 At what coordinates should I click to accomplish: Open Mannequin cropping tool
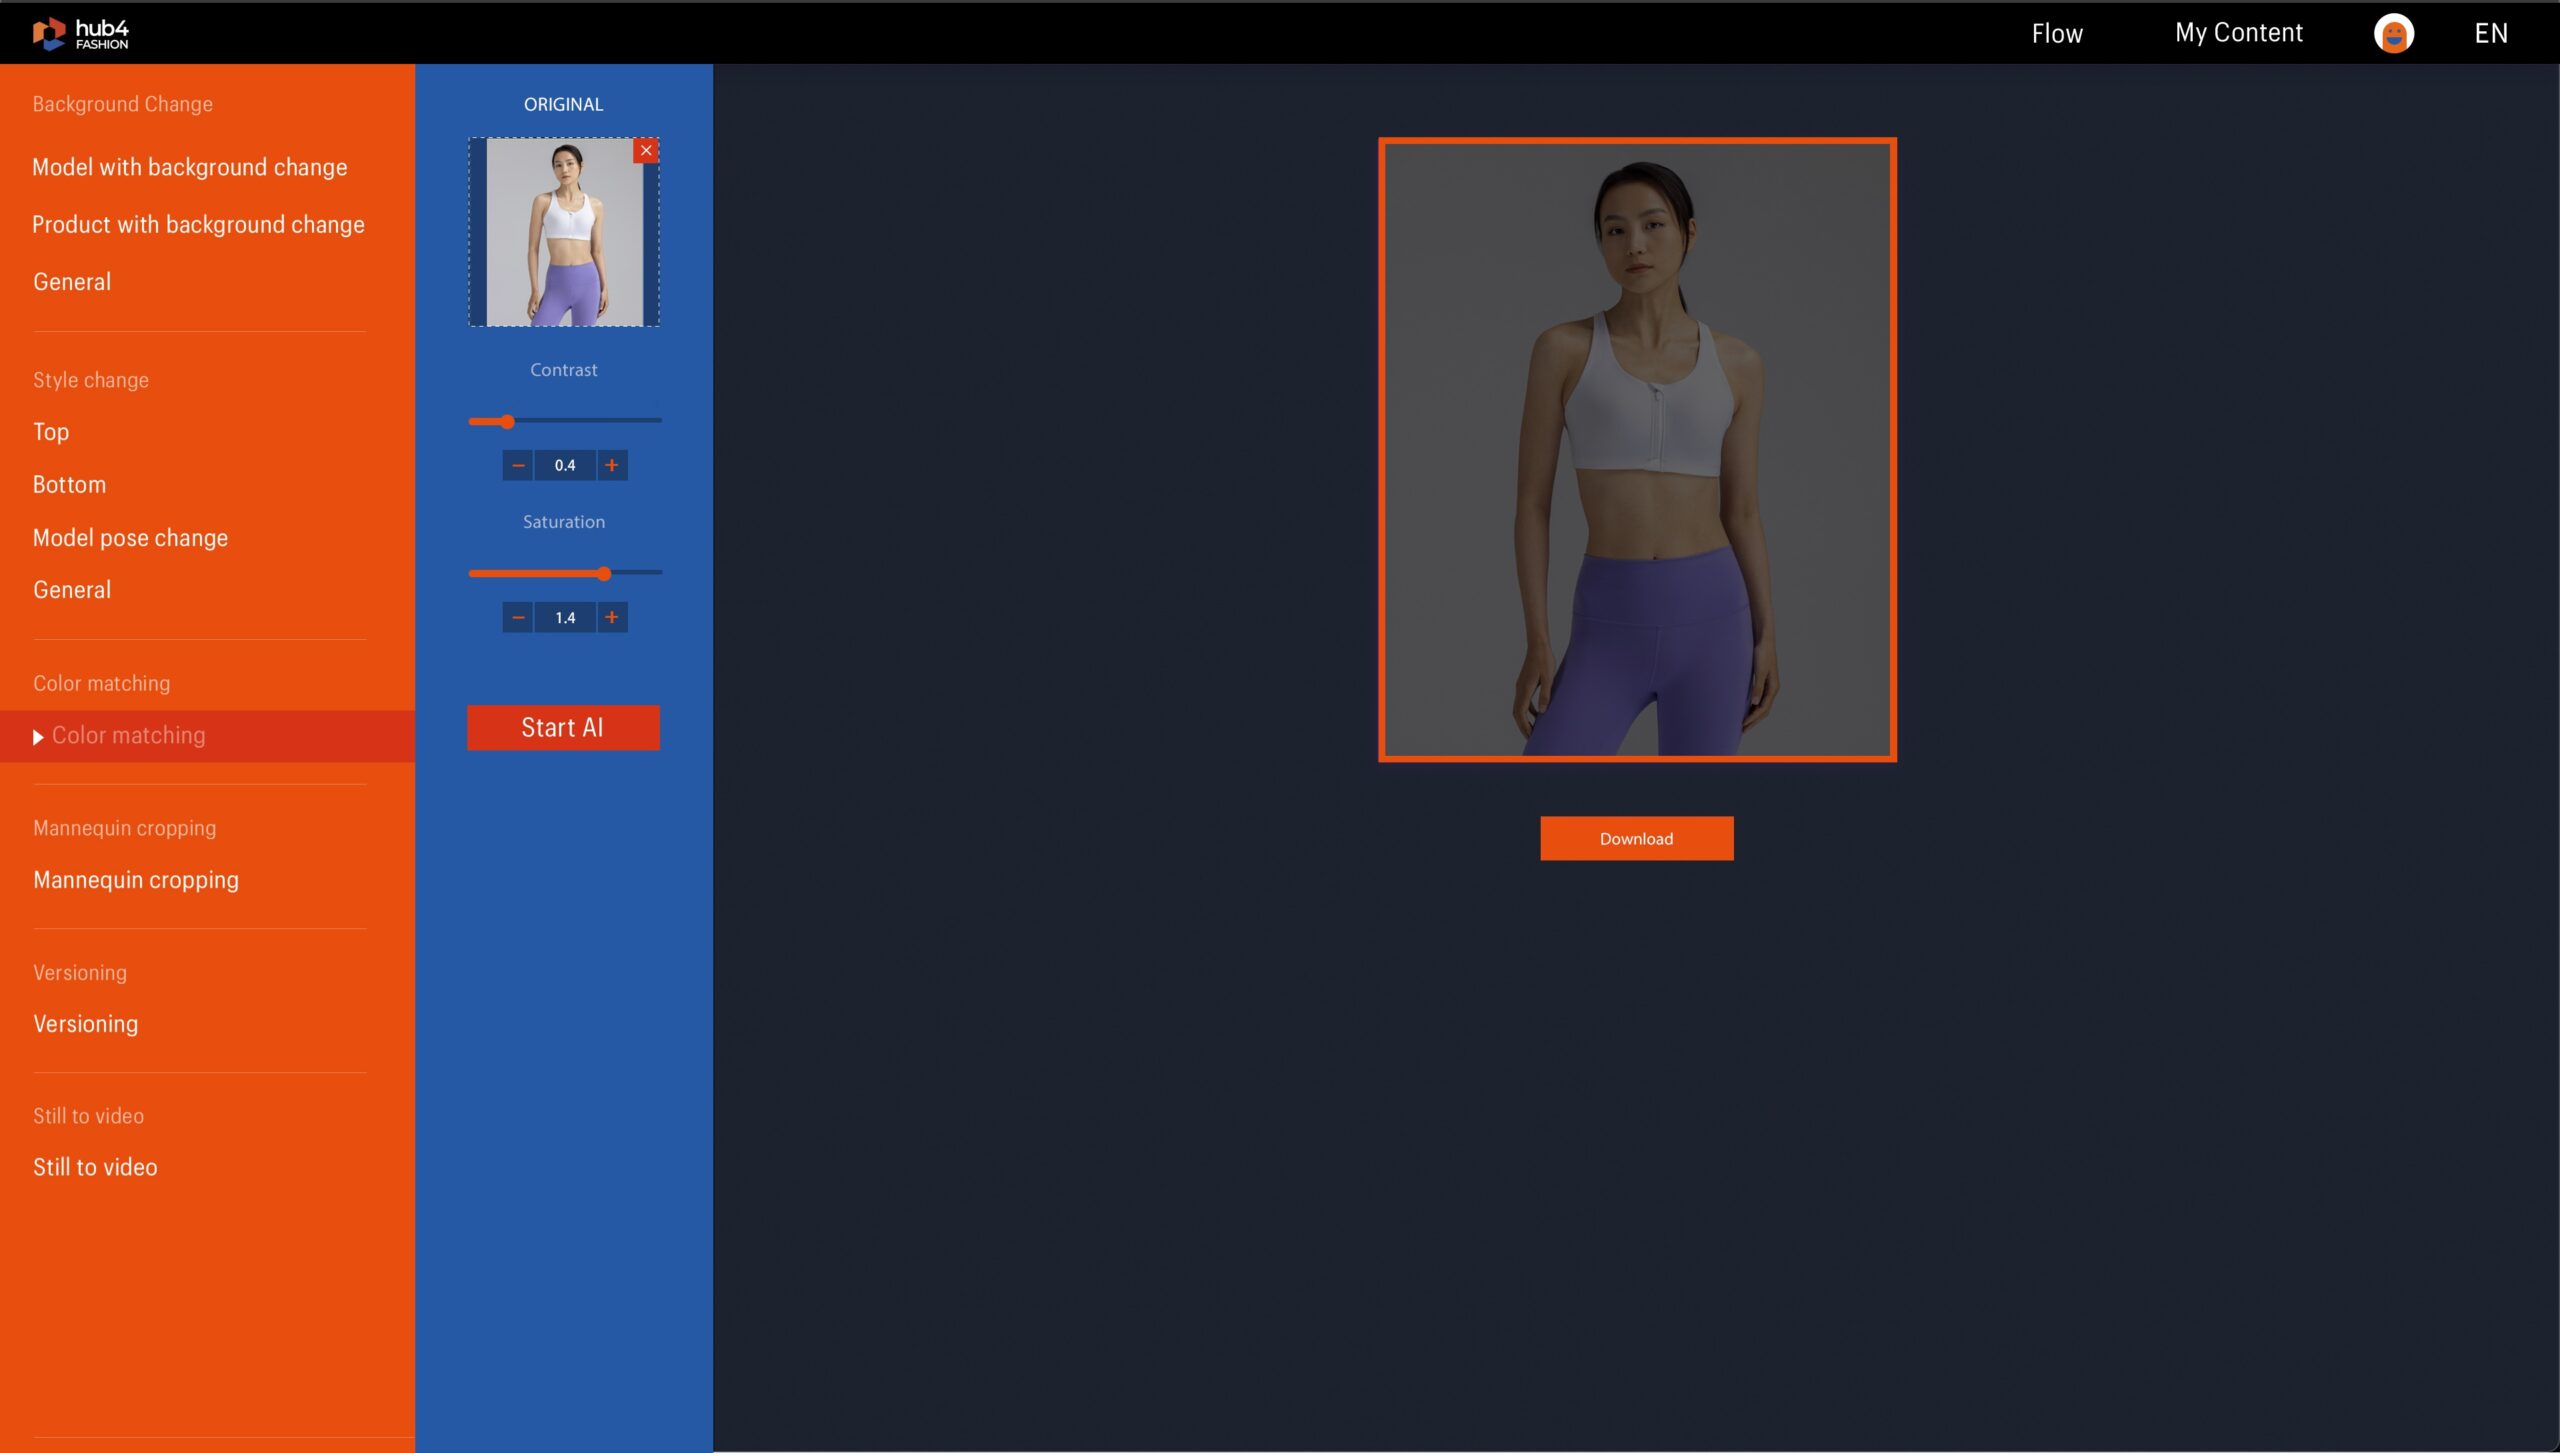pos(136,880)
